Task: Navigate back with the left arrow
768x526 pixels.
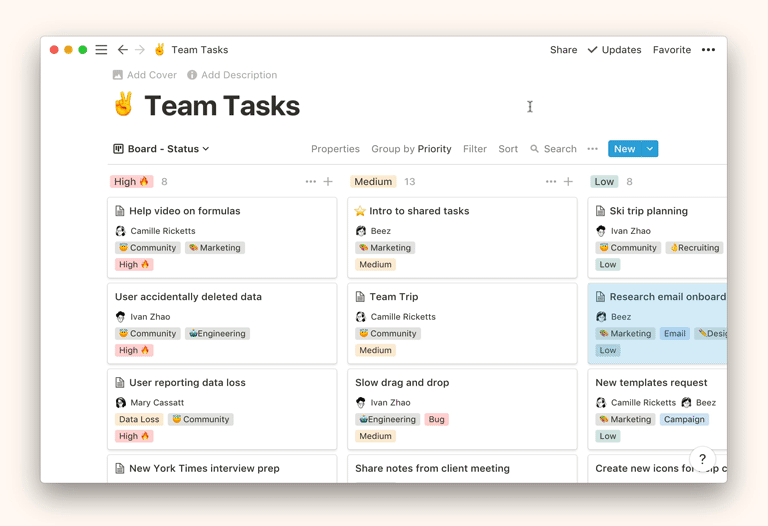Action: tap(122, 50)
